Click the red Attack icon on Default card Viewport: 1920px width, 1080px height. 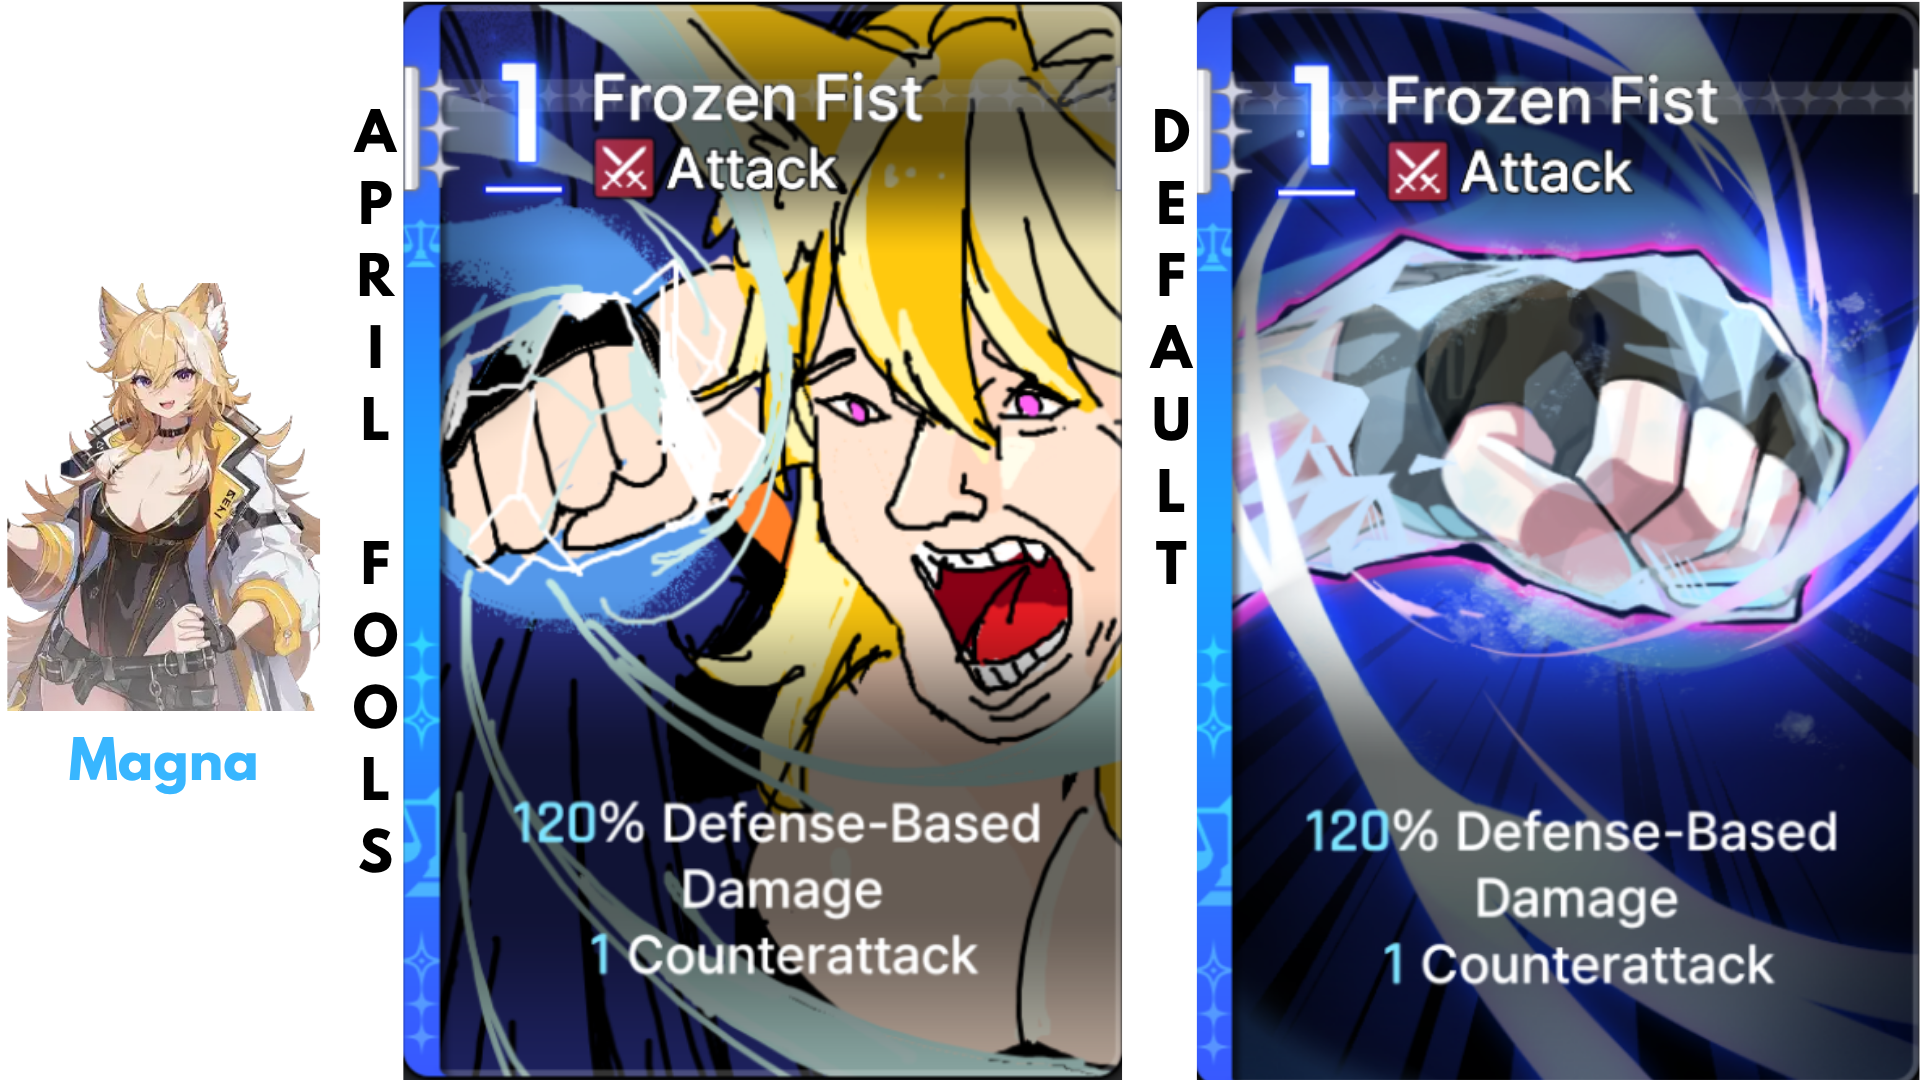click(1417, 172)
